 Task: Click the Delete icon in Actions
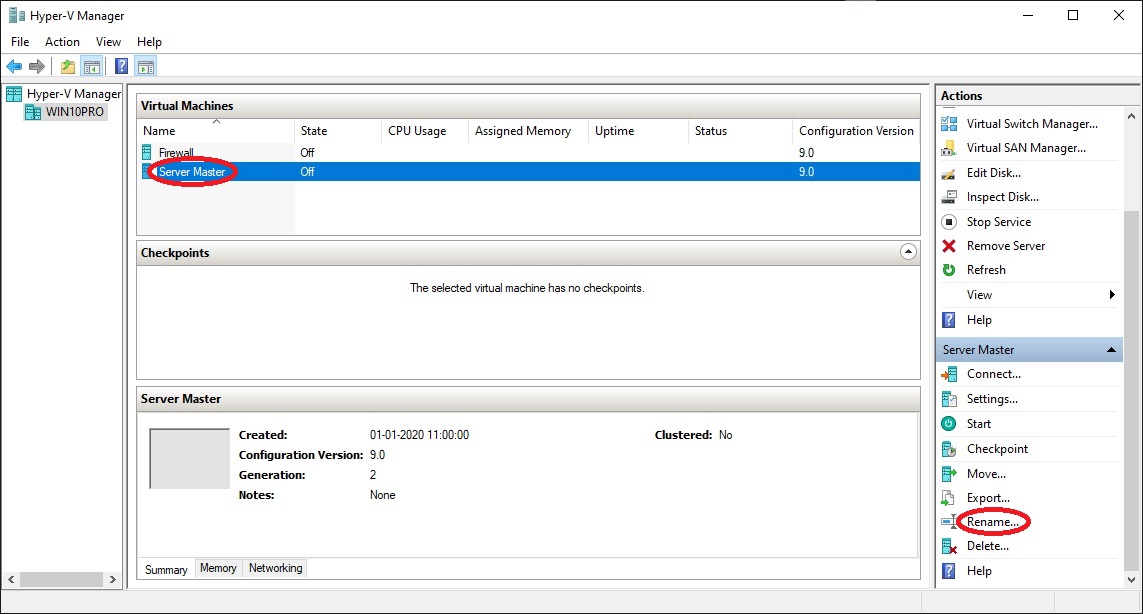point(949,546)
